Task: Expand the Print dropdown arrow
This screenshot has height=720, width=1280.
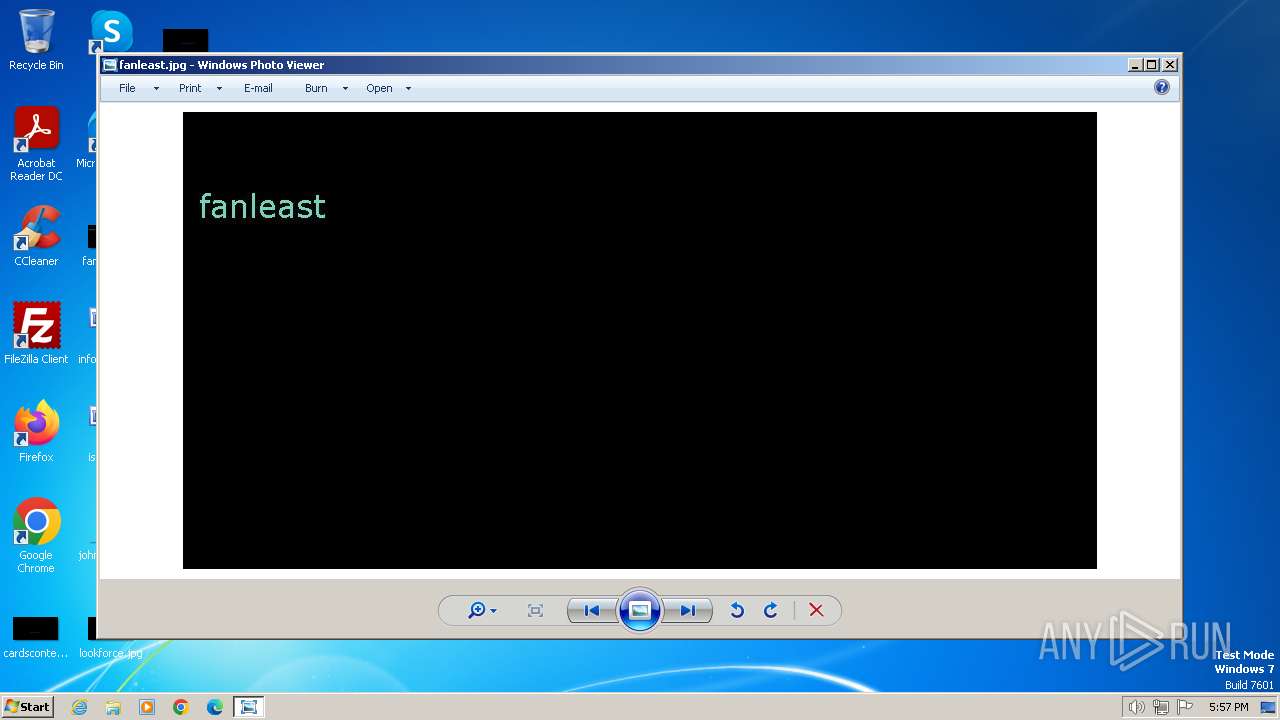Action: [x=219, y=89]
